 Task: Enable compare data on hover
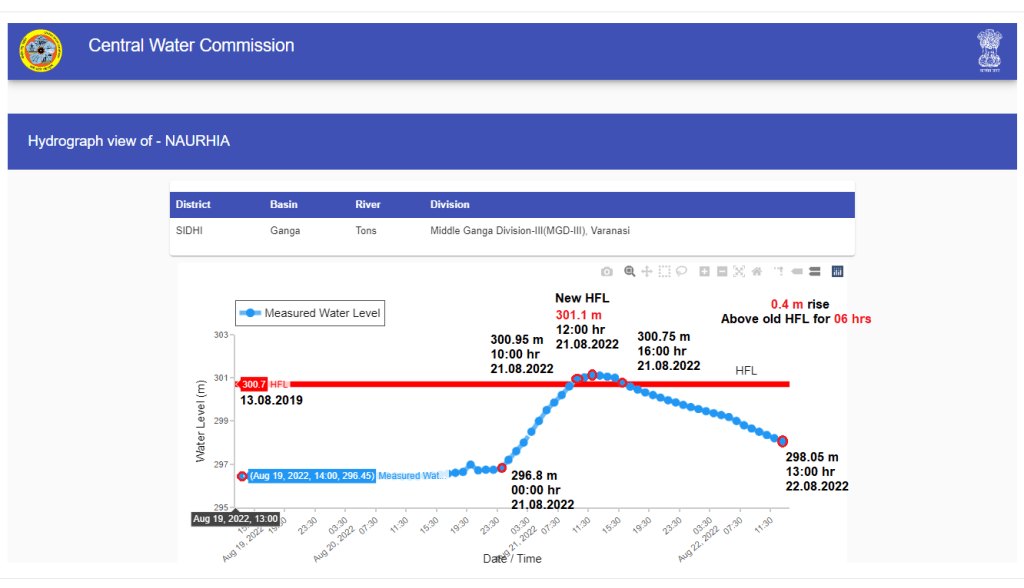point(815,271)
